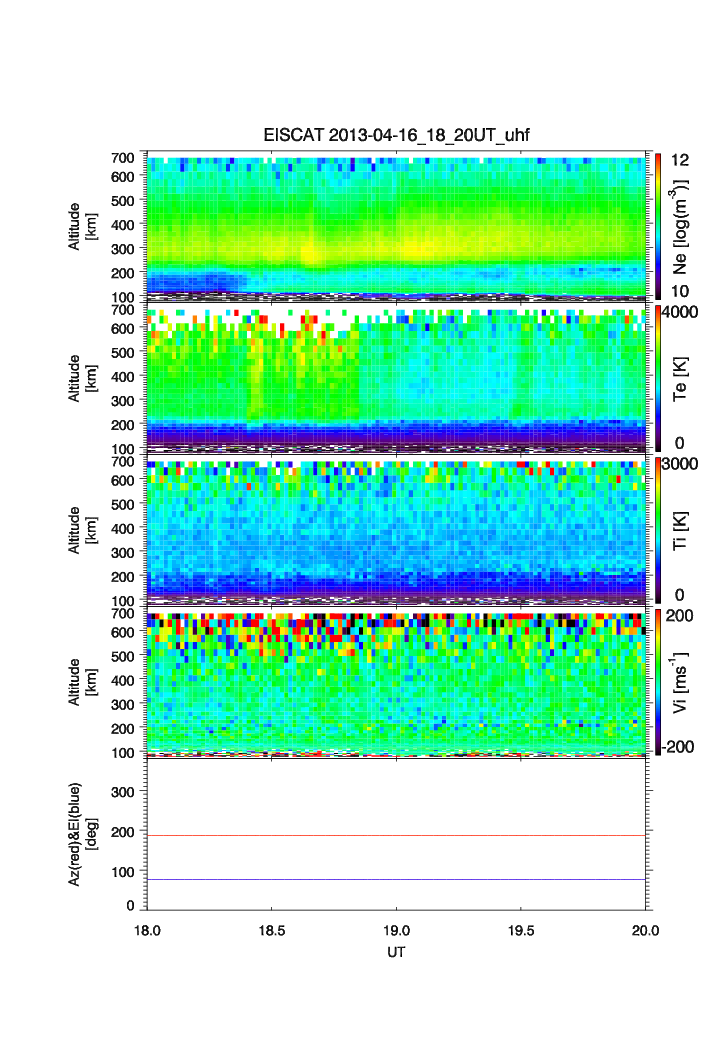
Task: Click the 18.0 tick label on time axis
Action: [148, 930]
